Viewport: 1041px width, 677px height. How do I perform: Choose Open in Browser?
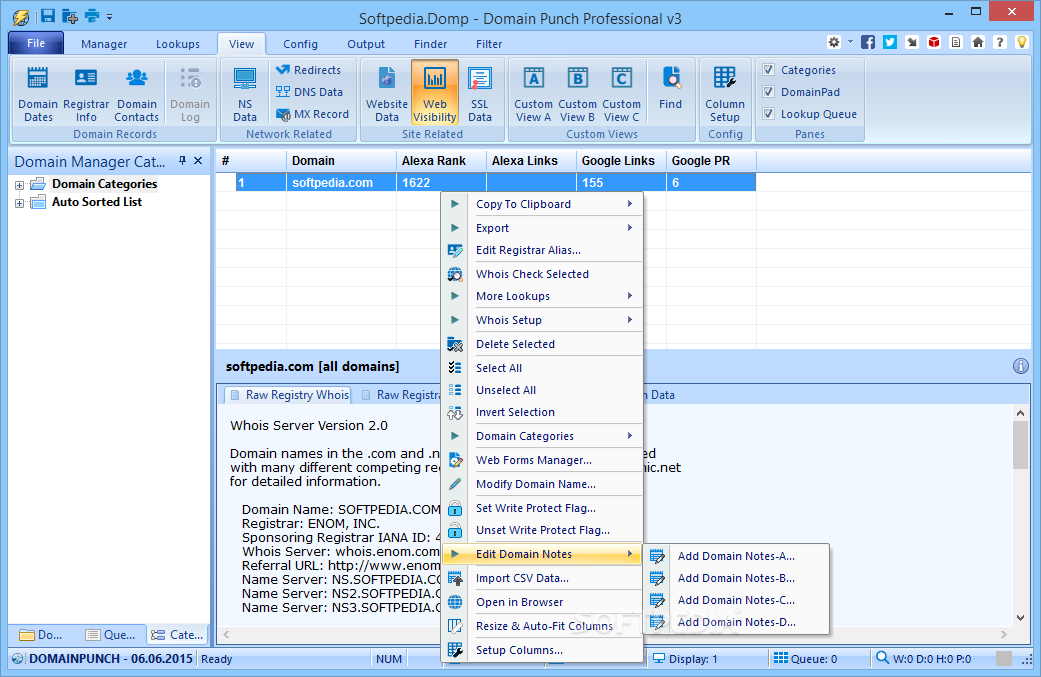tap(542, 602)
